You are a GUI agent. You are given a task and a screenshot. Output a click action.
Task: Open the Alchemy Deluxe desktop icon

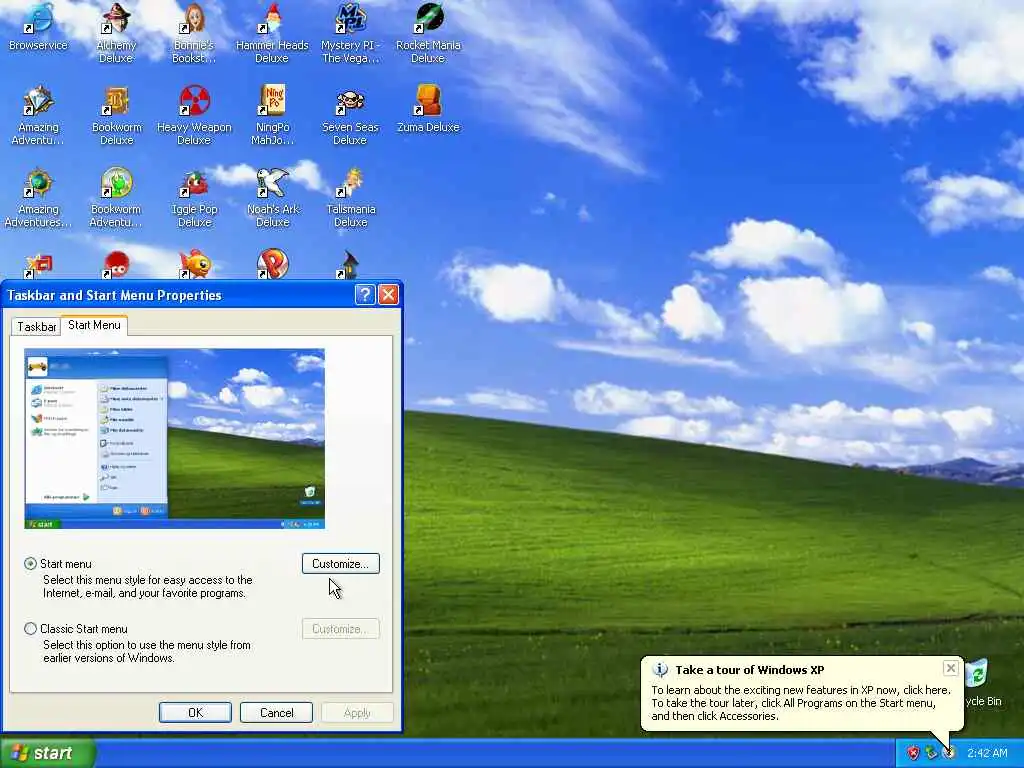[116, 33]
